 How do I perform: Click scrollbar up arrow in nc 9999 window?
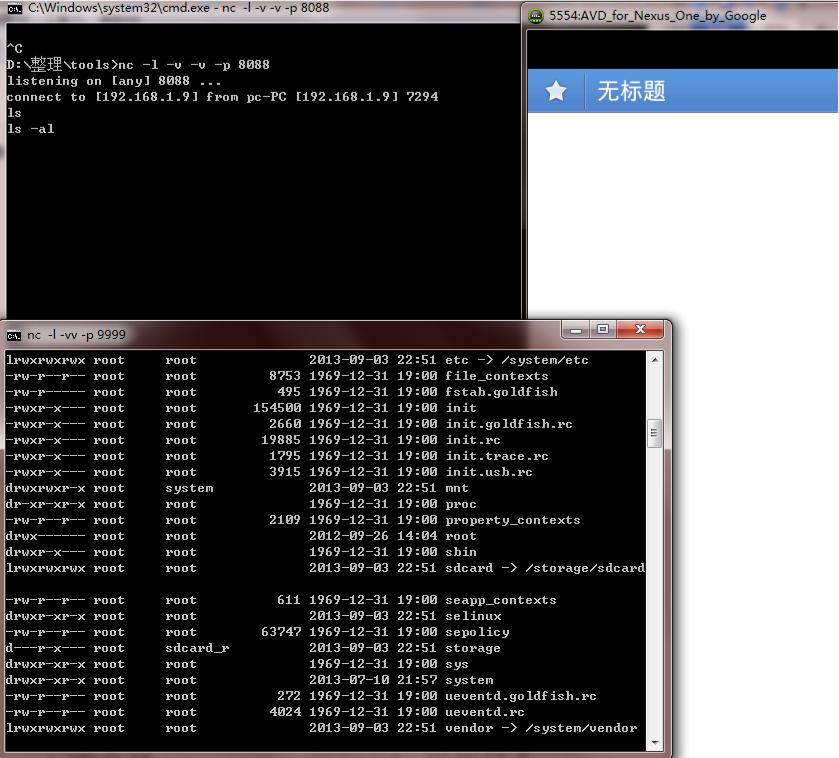pos(655,360)
